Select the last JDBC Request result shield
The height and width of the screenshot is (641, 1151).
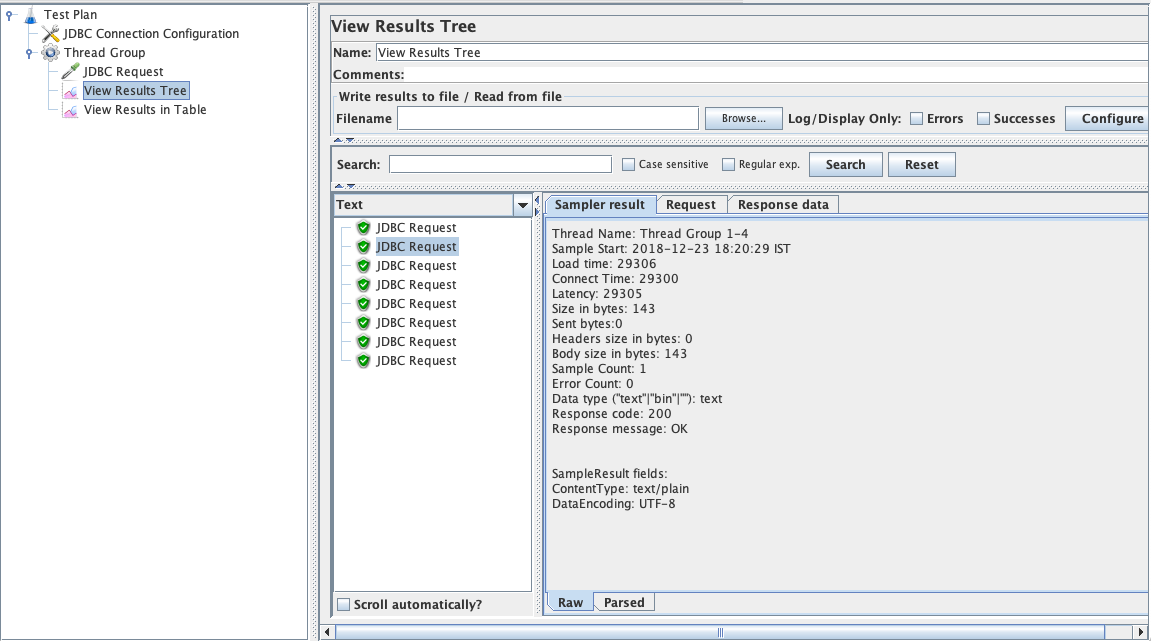point(363,360)
